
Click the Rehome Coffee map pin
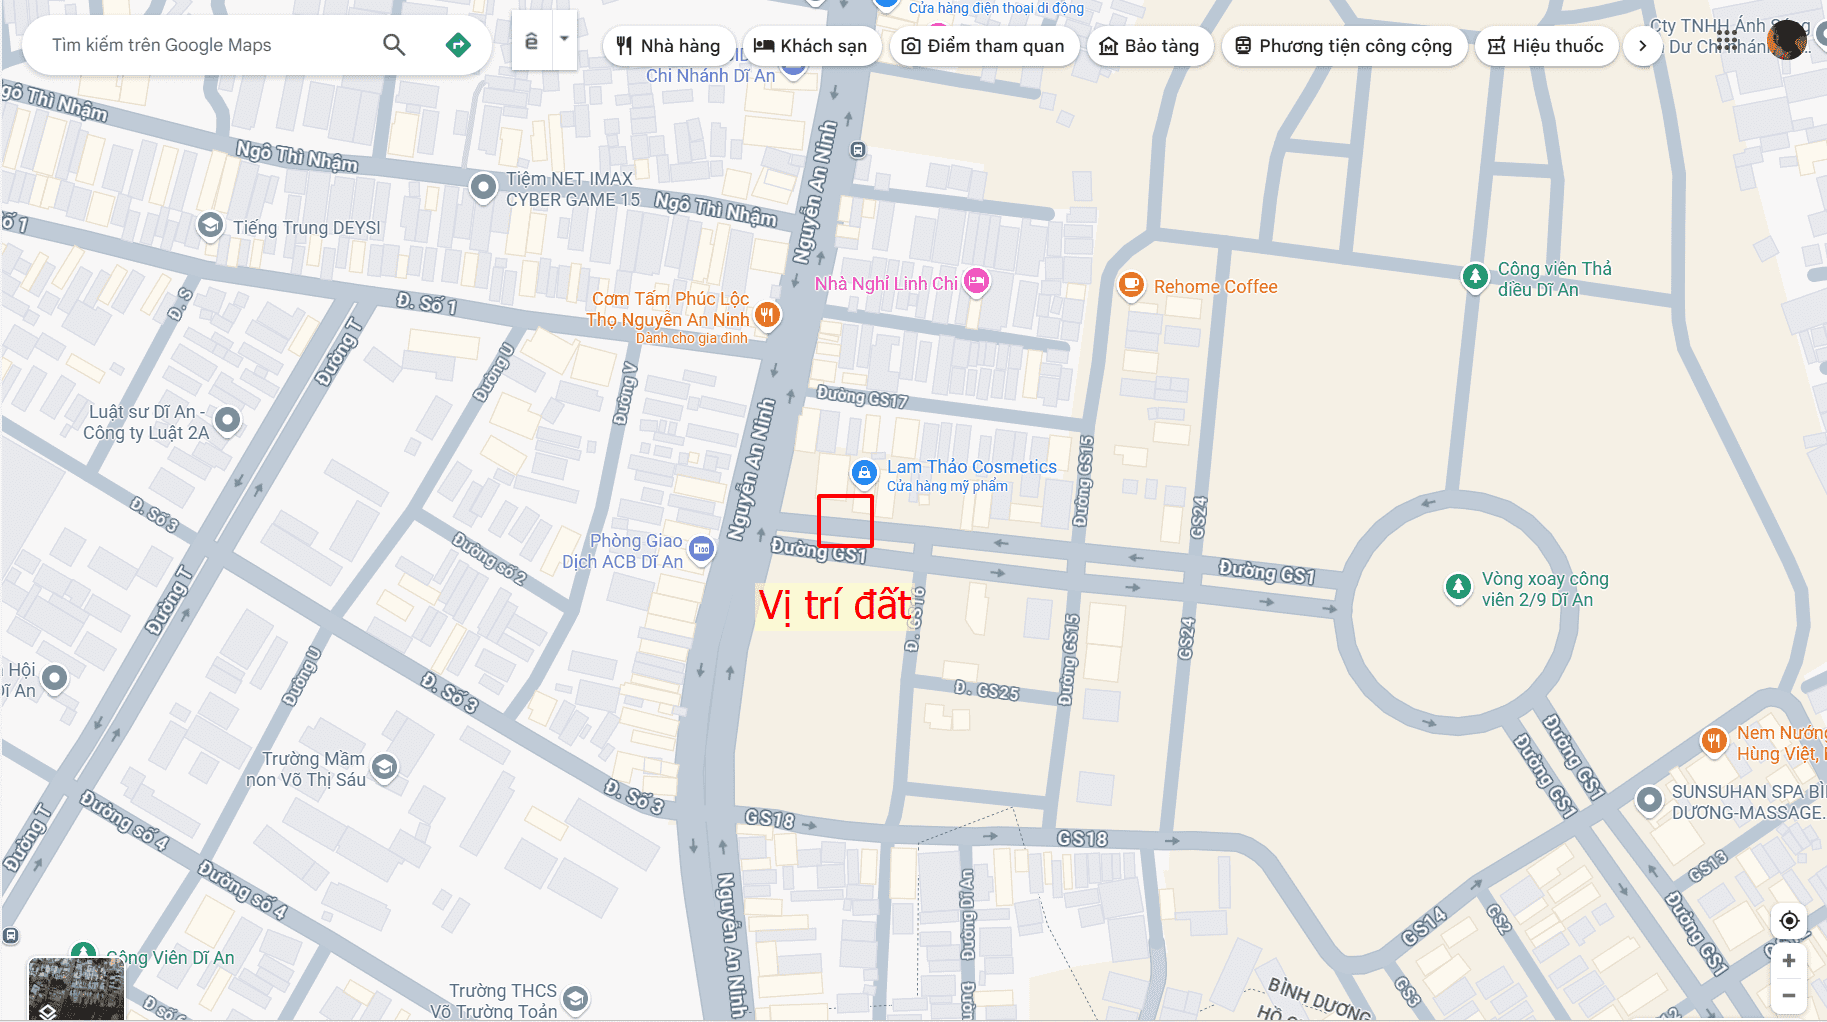tap(1131, 287)
